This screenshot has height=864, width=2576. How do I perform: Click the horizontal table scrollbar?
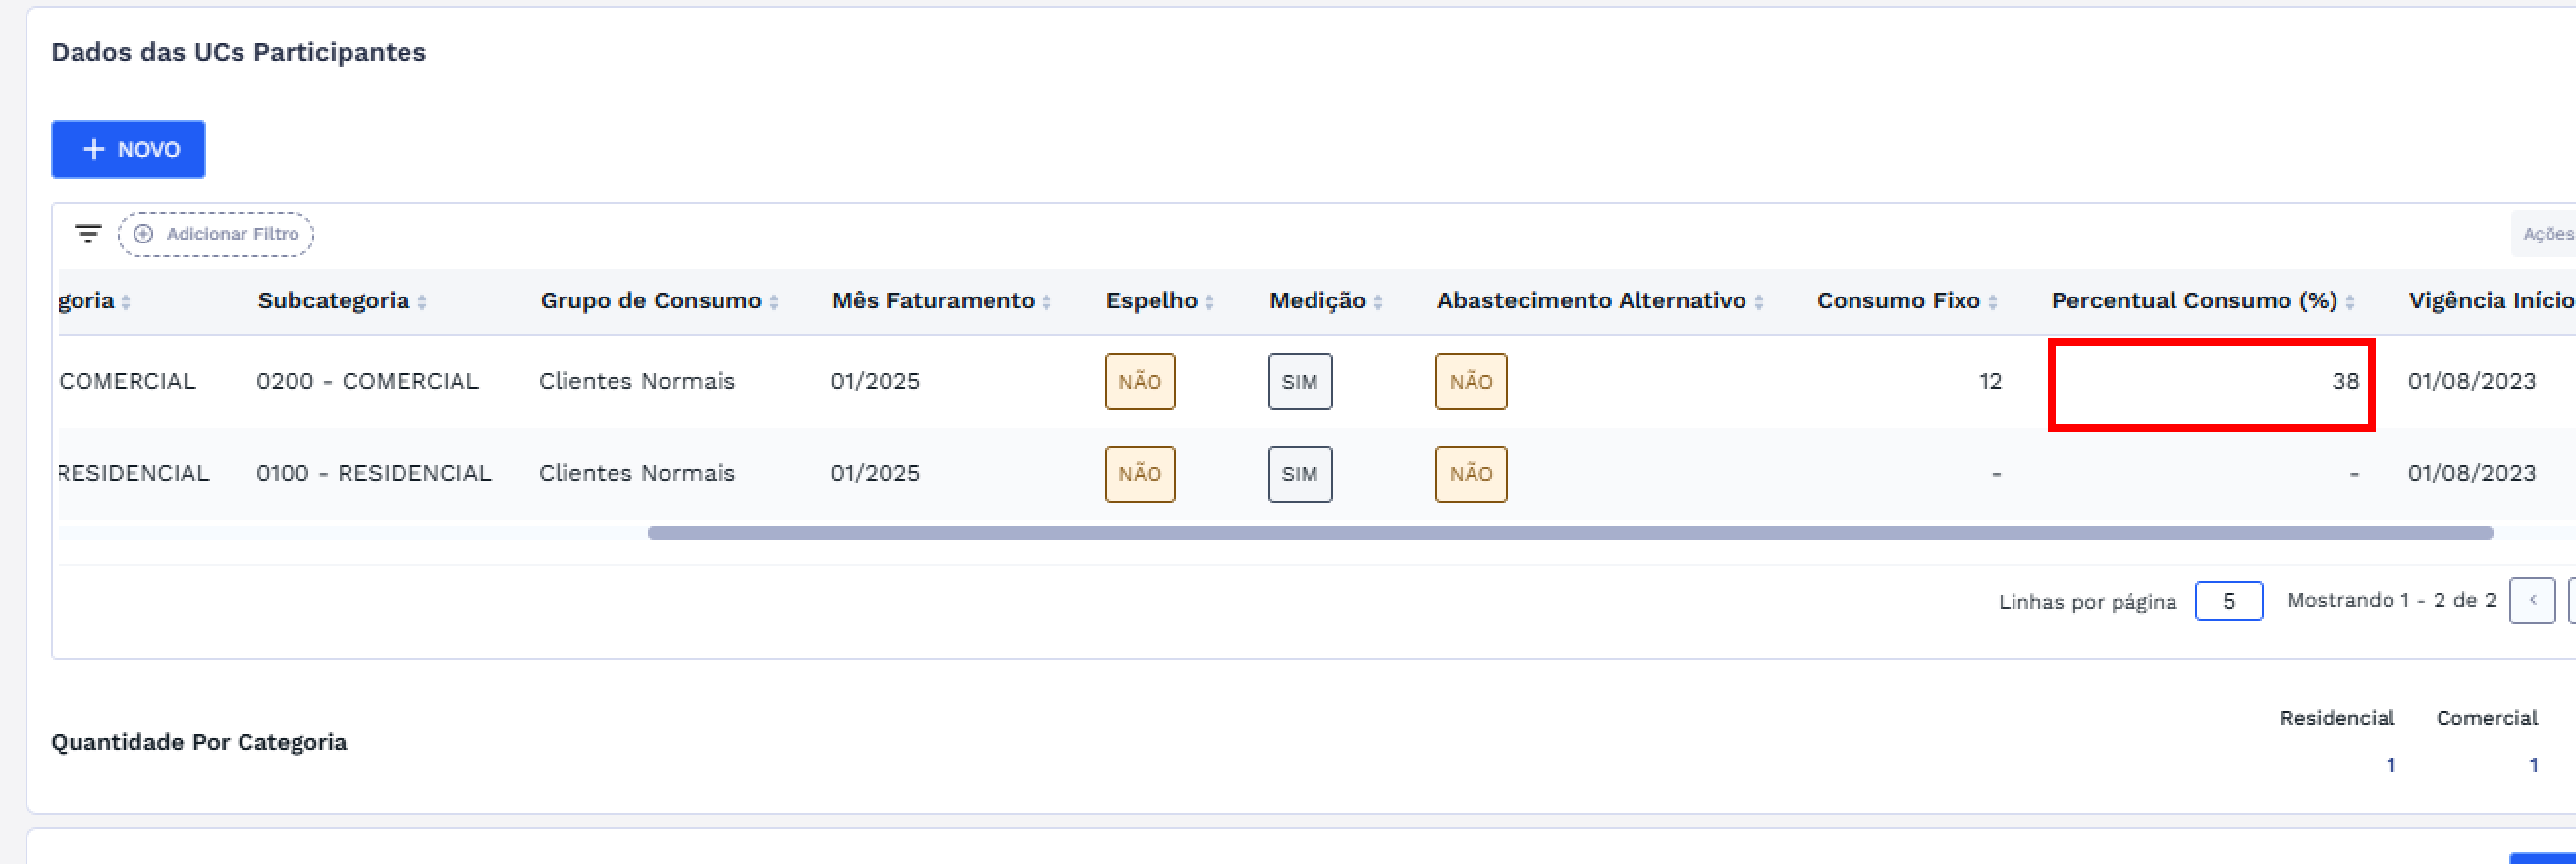(1570, 533)
